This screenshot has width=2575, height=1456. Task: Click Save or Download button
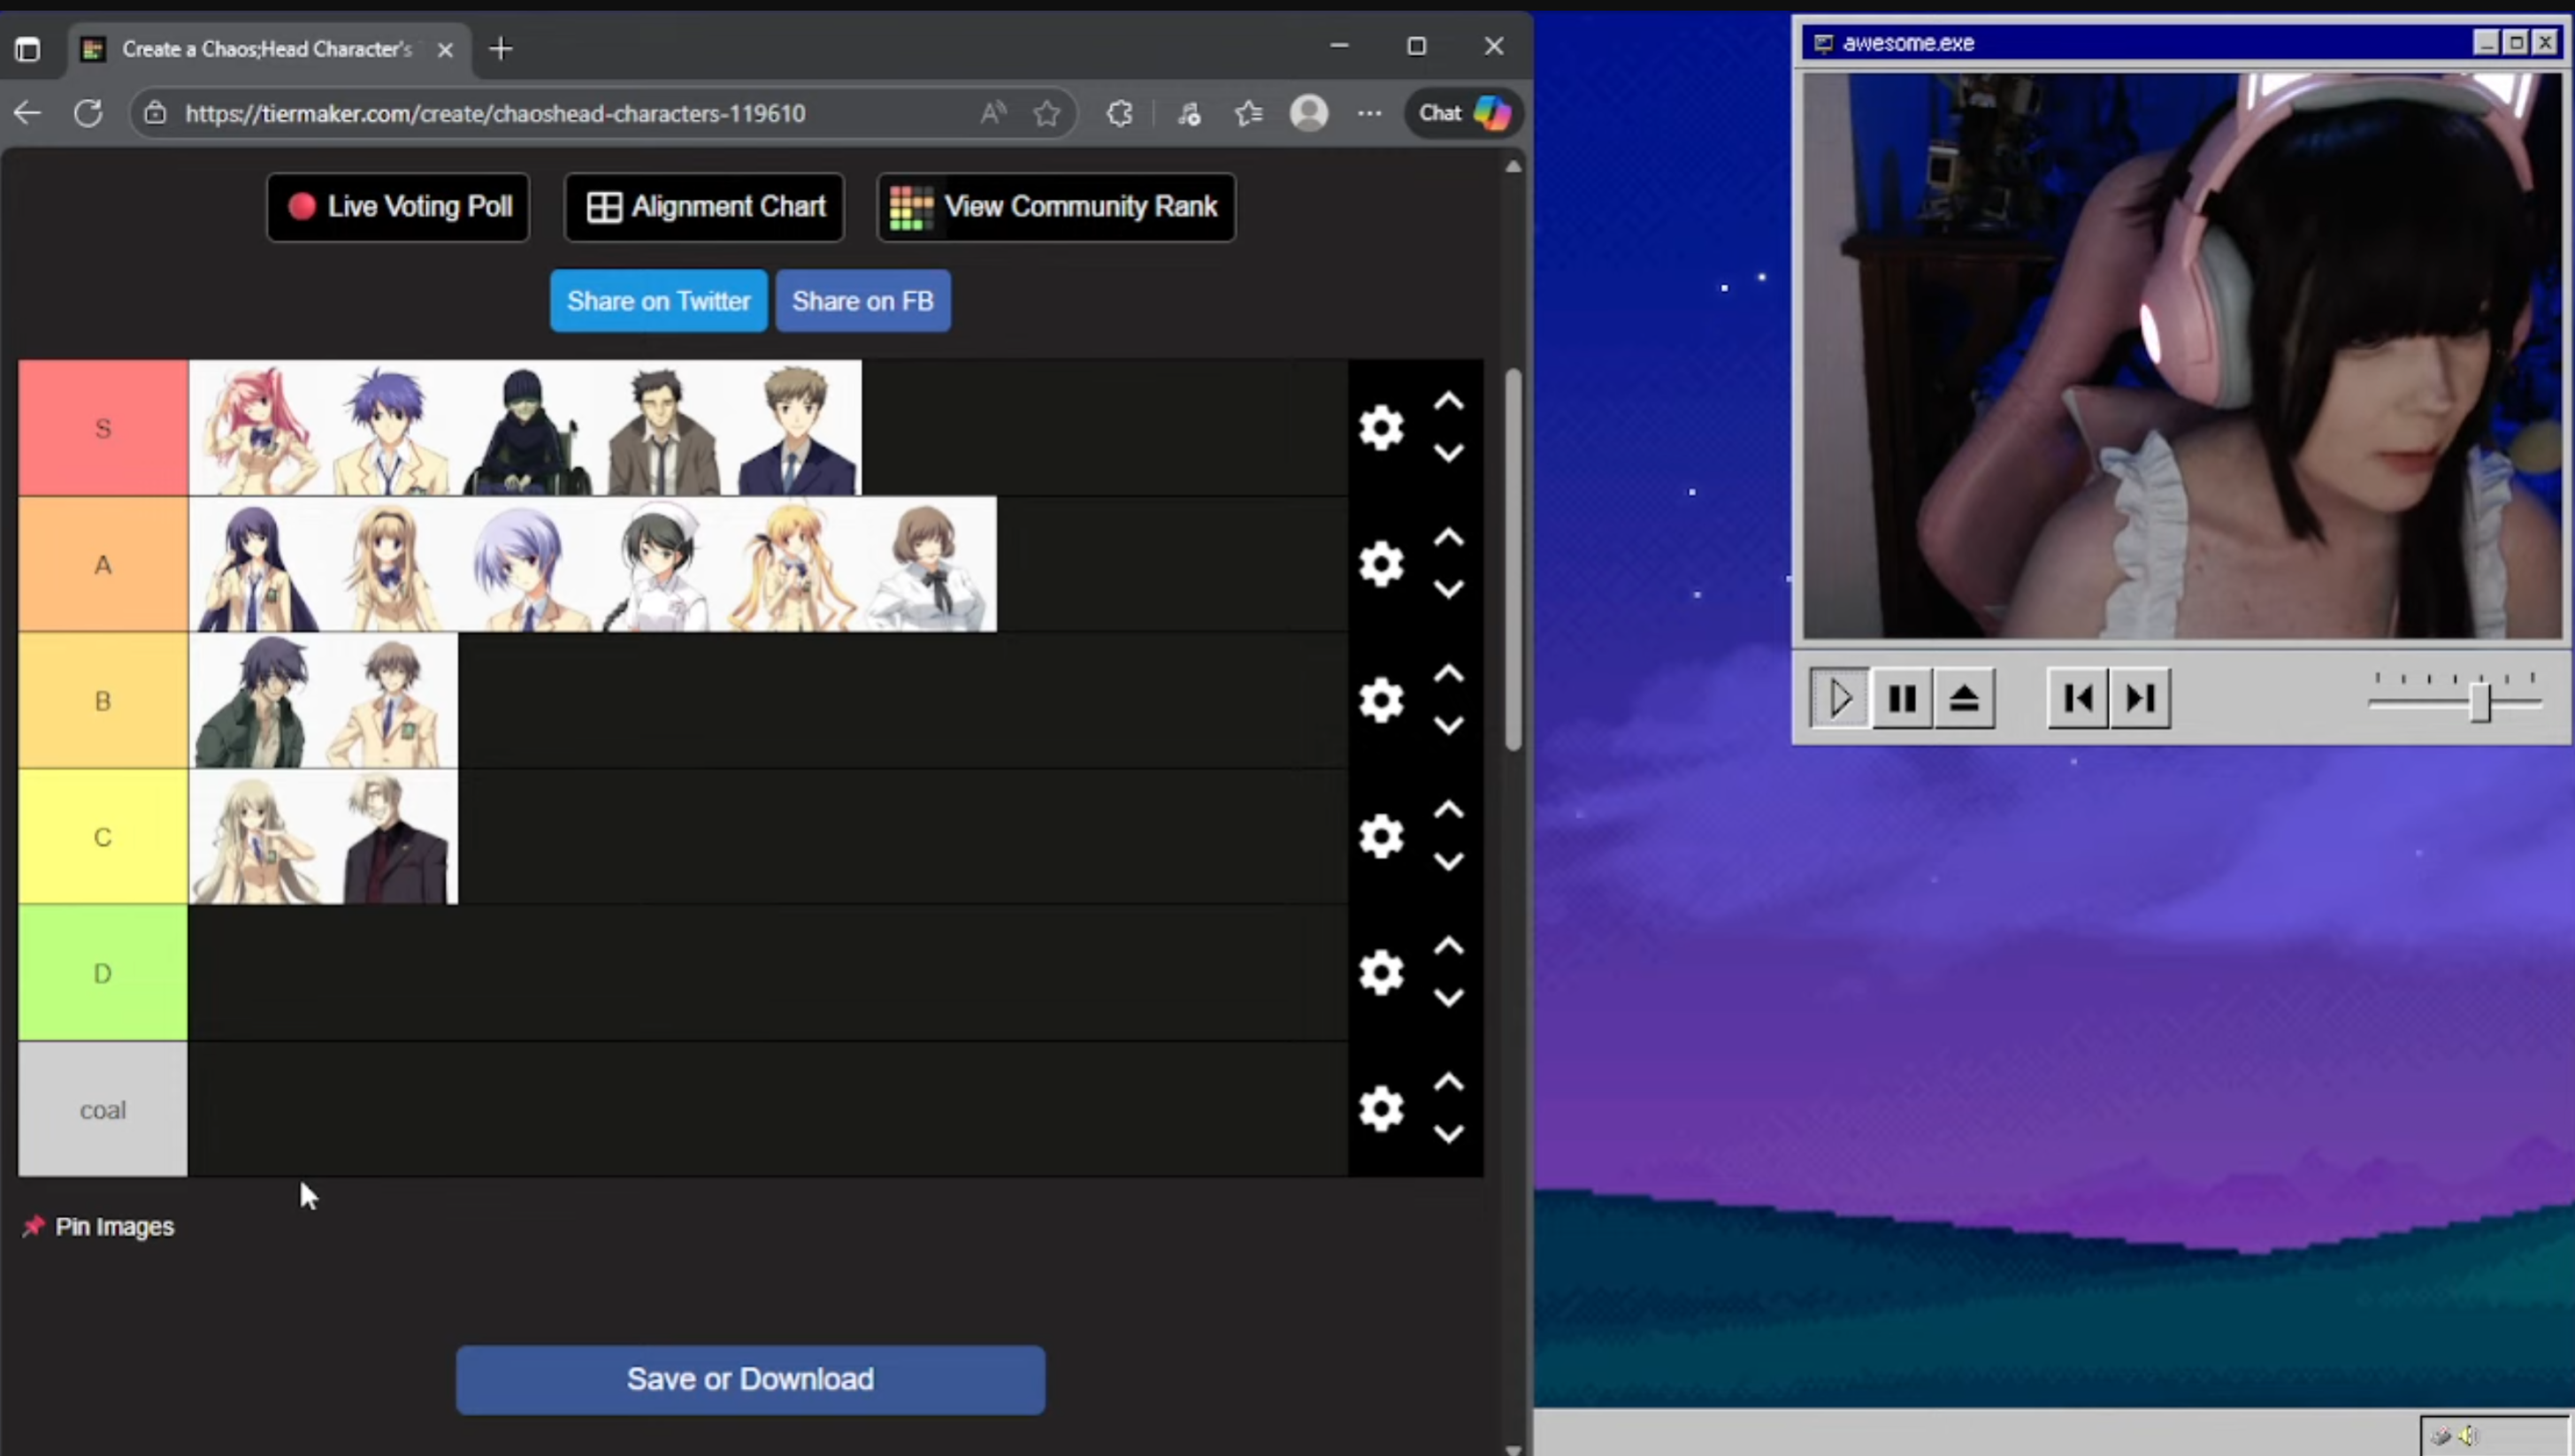coord(750,1379)
